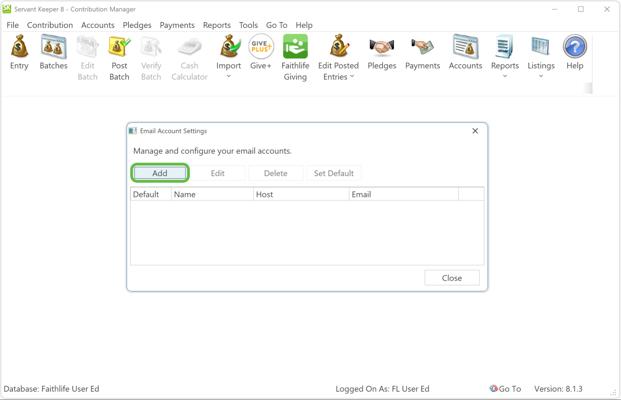Click the Add email account button
This screenshot has height=400, width=621.
pyautogui.click(x=160, y=173)
